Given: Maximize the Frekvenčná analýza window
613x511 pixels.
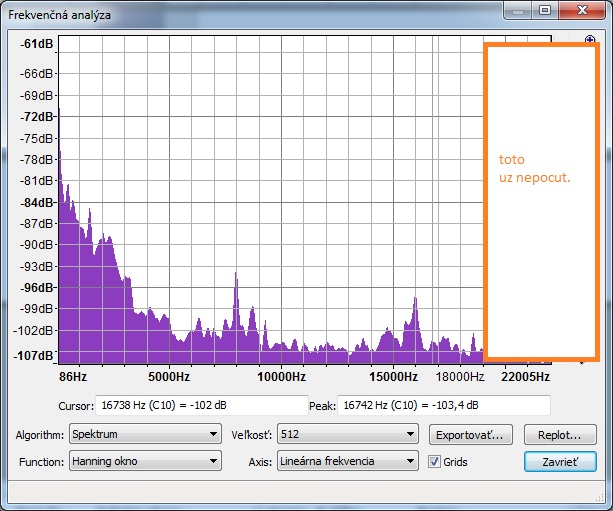Looking at the screenshot, I should (546, 10).
